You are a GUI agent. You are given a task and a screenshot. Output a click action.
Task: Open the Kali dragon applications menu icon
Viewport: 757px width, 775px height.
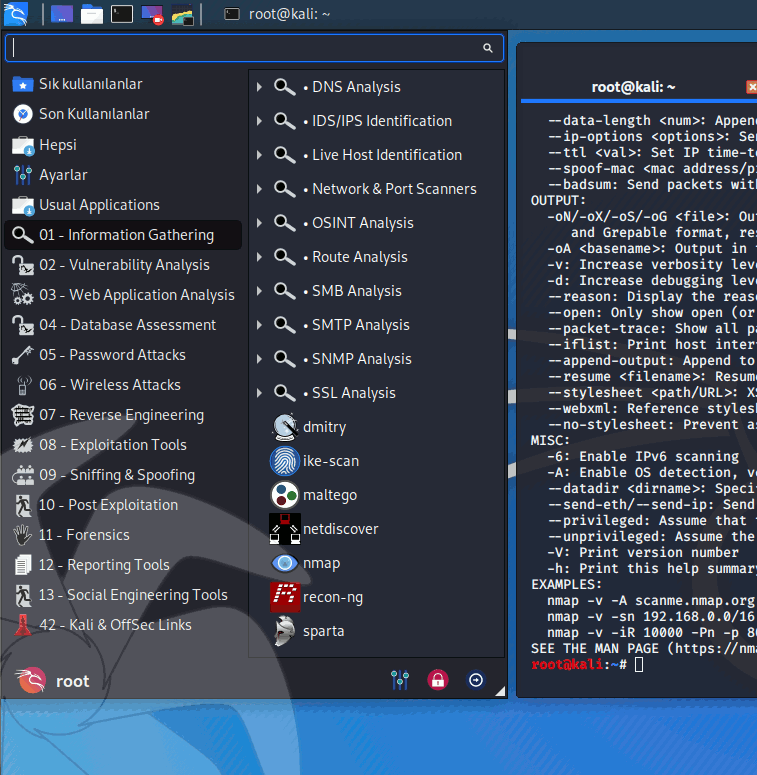(x=16, y=14)
